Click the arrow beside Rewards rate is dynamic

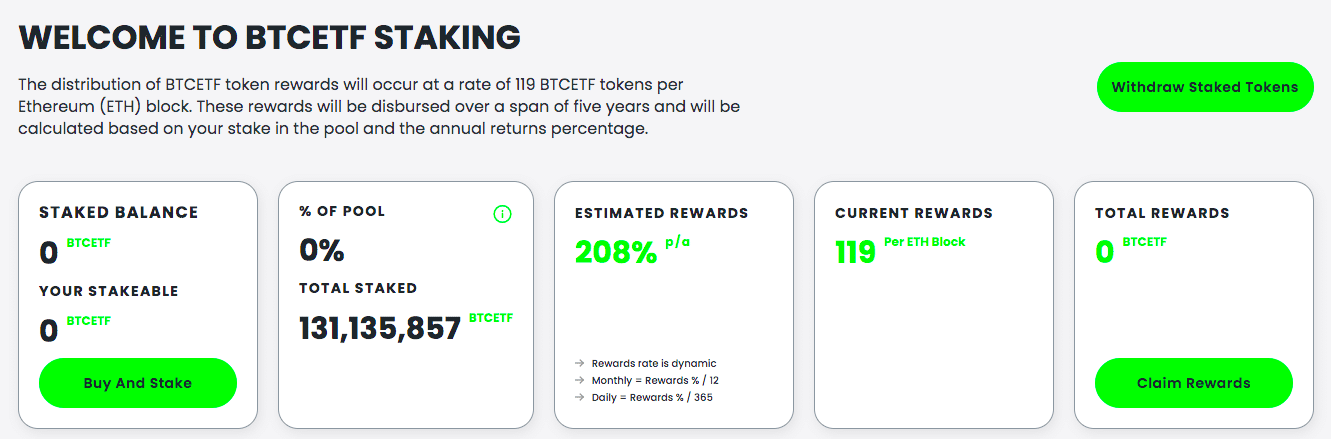(580, 364)
